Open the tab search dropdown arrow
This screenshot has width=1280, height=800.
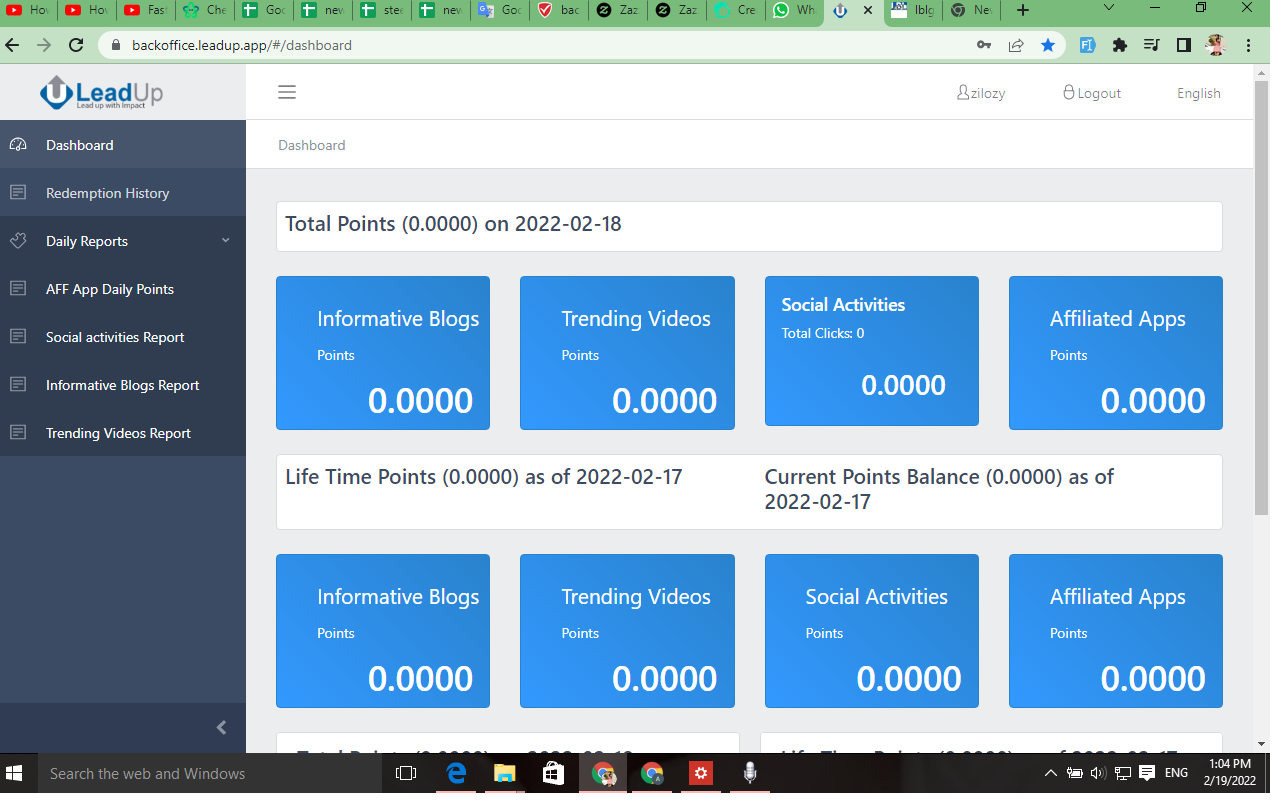[x=1109, y=7]
